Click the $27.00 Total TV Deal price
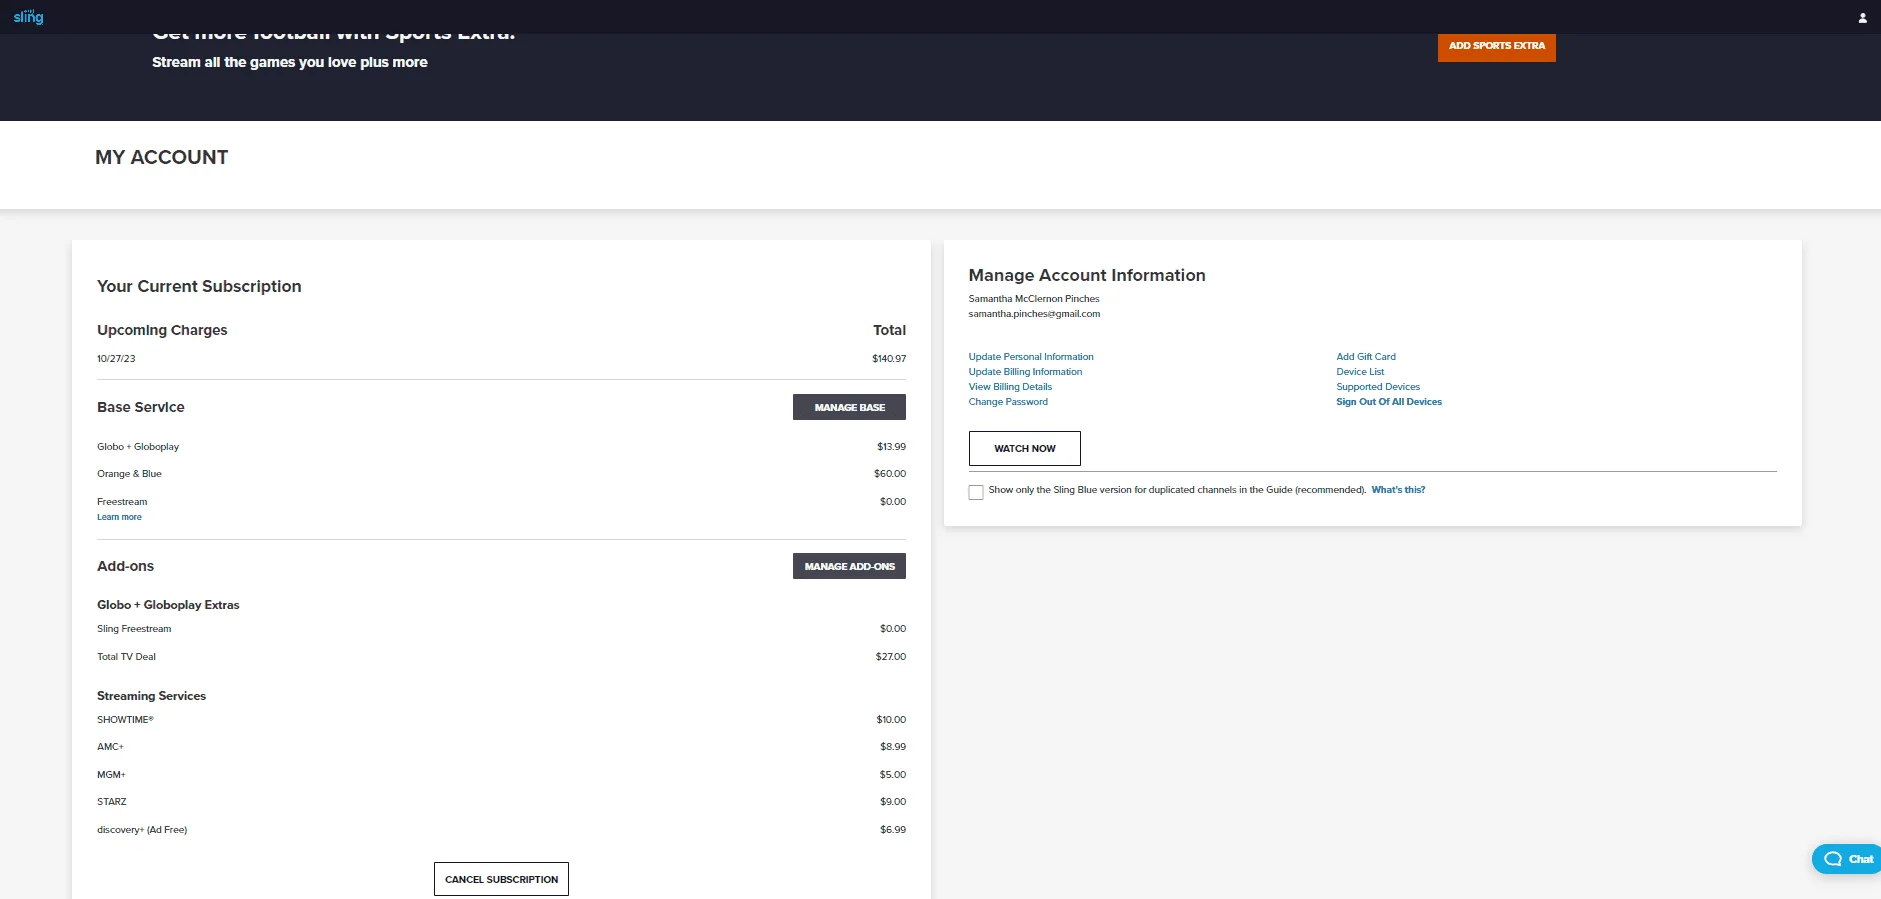 (x=891, y=657)
